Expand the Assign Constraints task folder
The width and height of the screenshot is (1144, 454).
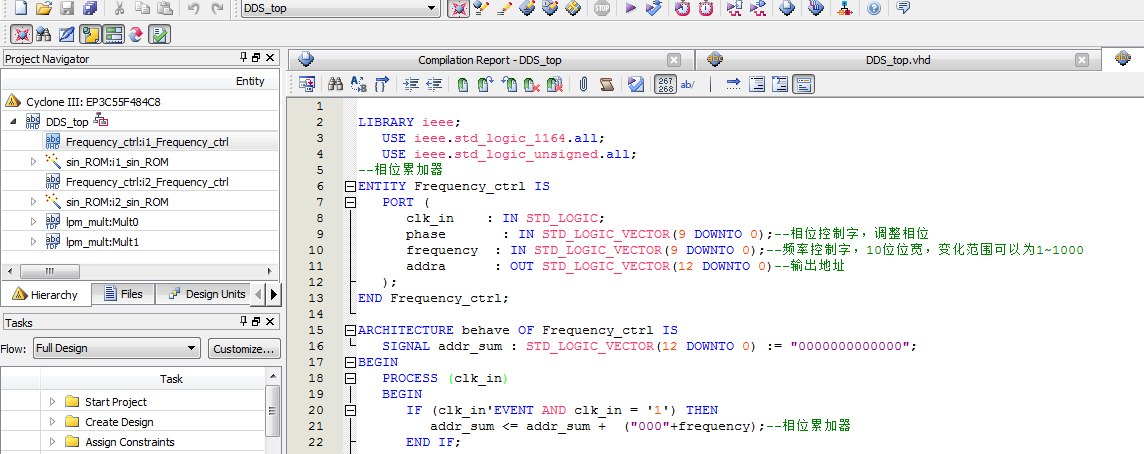(53, 442)
